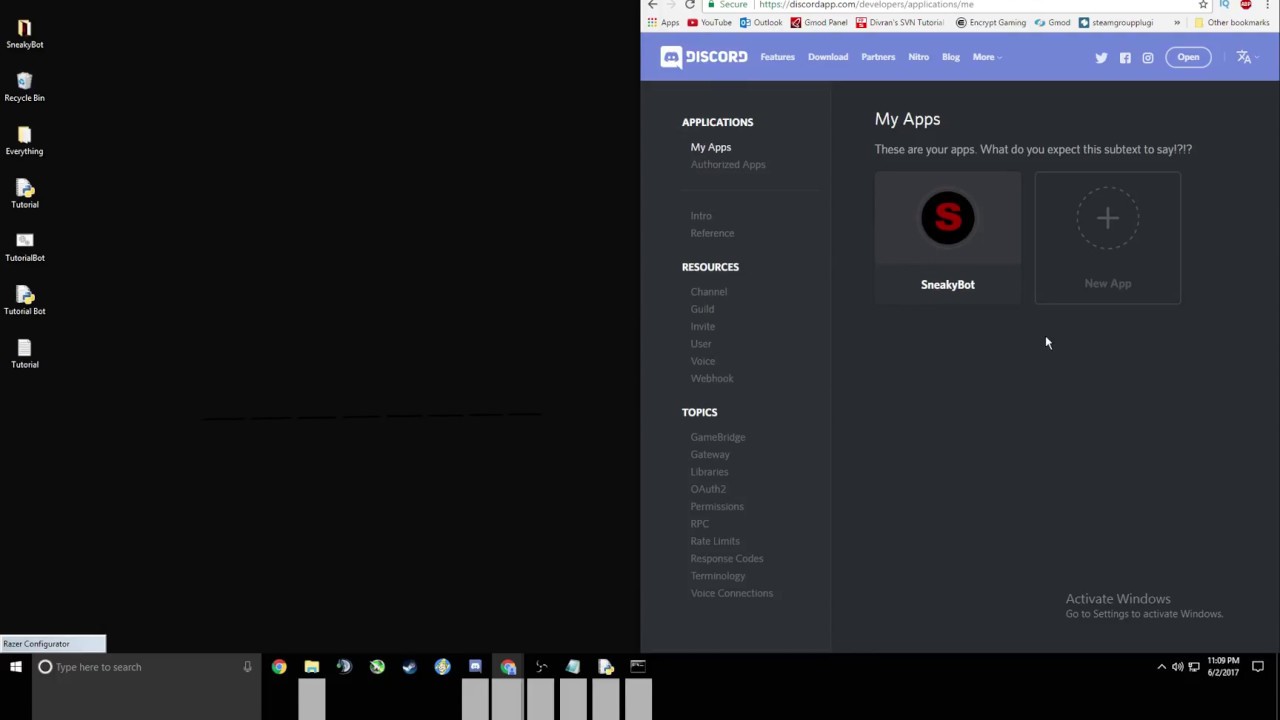Open Voice under Resources

[703, 361]
